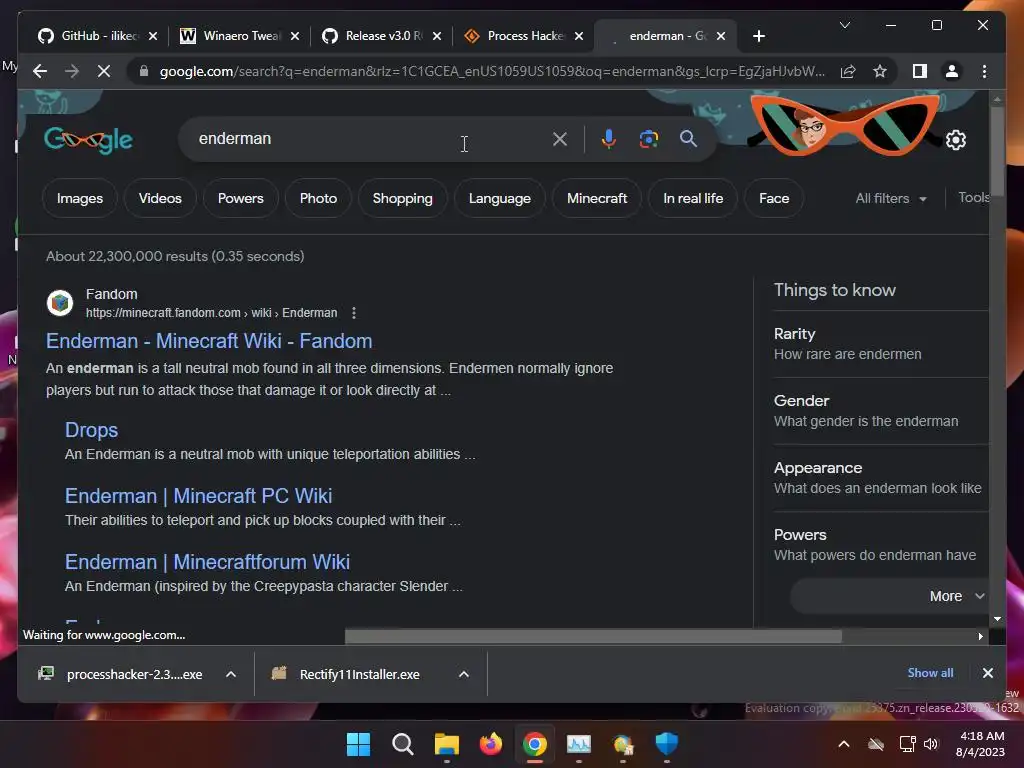Launch Firefox from the taskbar

click(x=490, y=744)
